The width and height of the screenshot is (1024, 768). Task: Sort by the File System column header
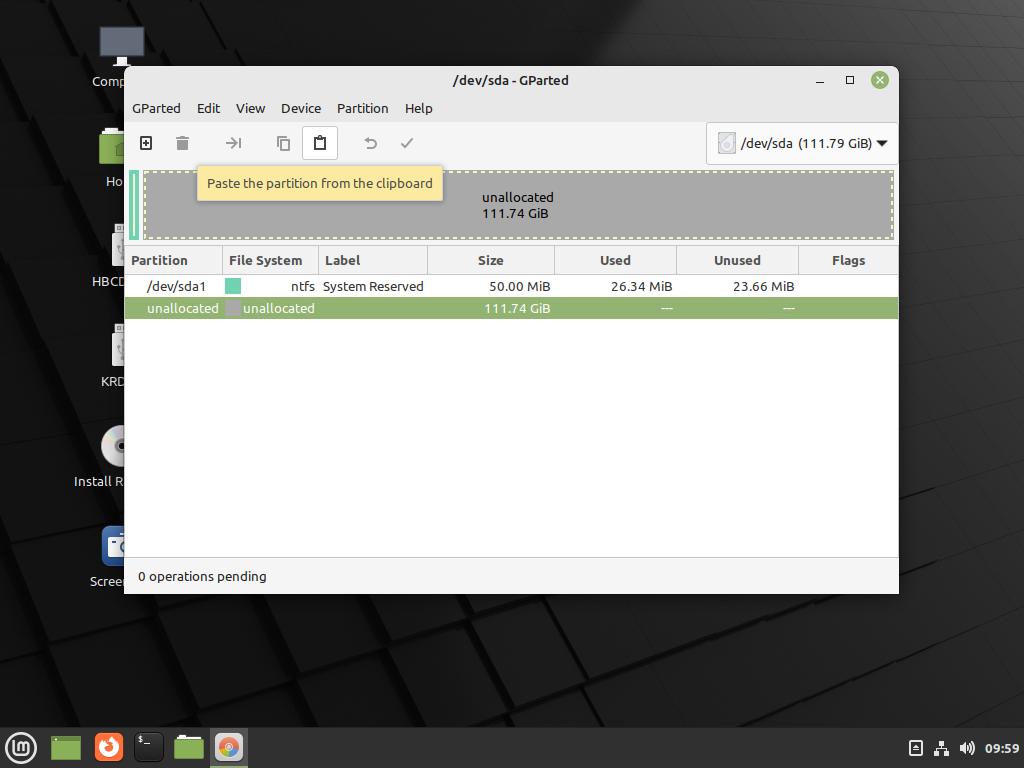pos(265,260)
